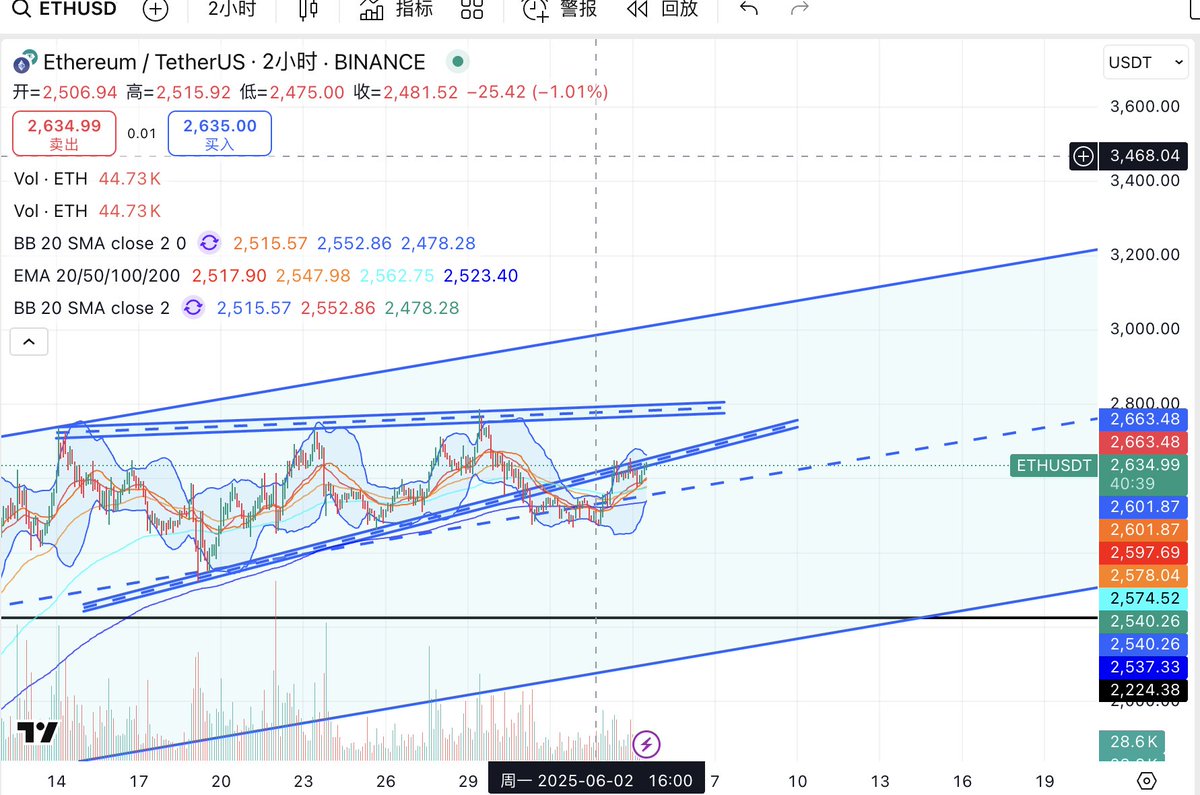
Task: Start bar replay with 回放
Action: pos(662,9)
